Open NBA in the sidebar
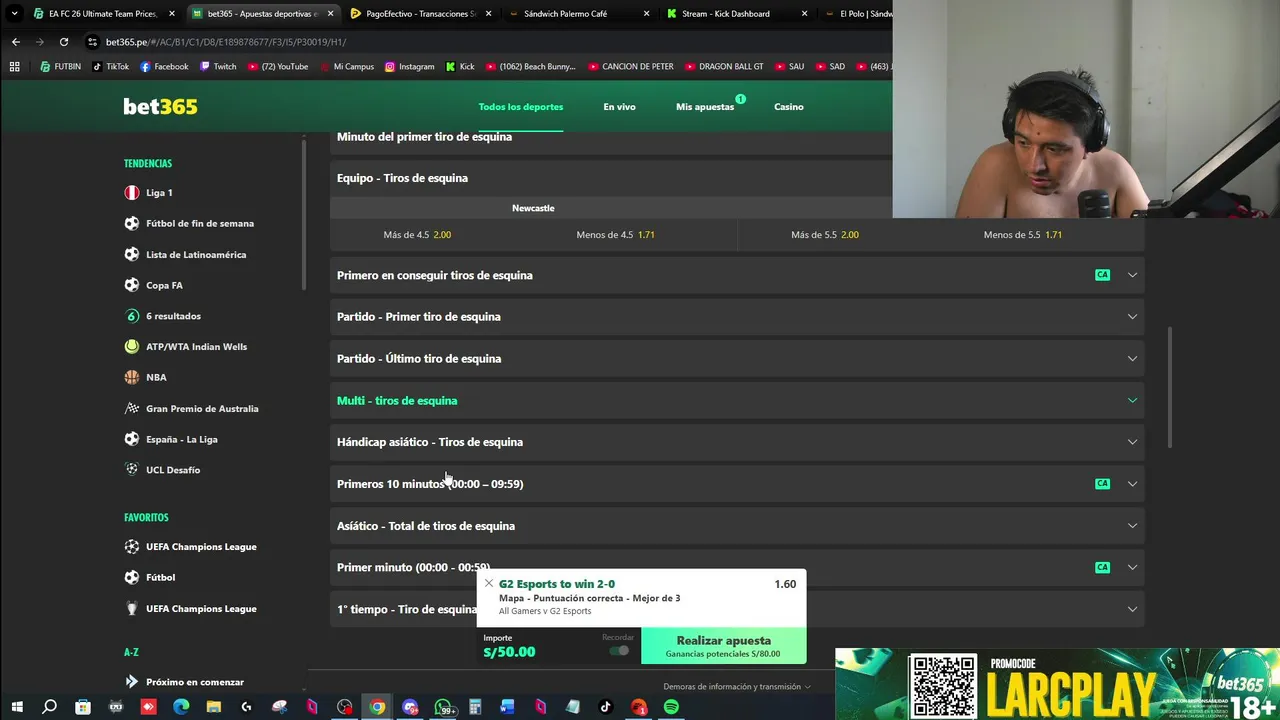Viewport: 1280px width, 720px height. coord(156,377)
